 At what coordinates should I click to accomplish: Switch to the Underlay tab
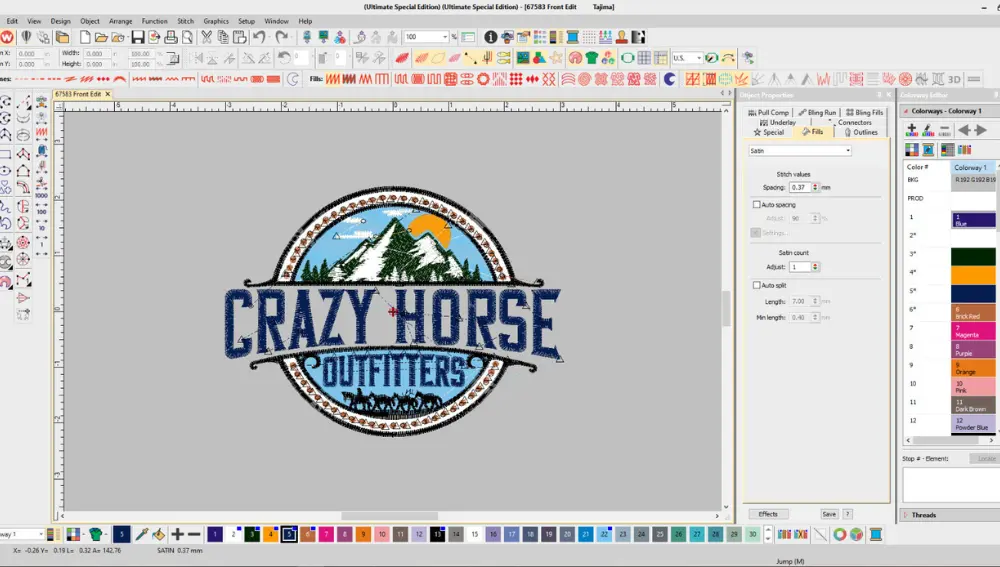[x=778, y=122]
